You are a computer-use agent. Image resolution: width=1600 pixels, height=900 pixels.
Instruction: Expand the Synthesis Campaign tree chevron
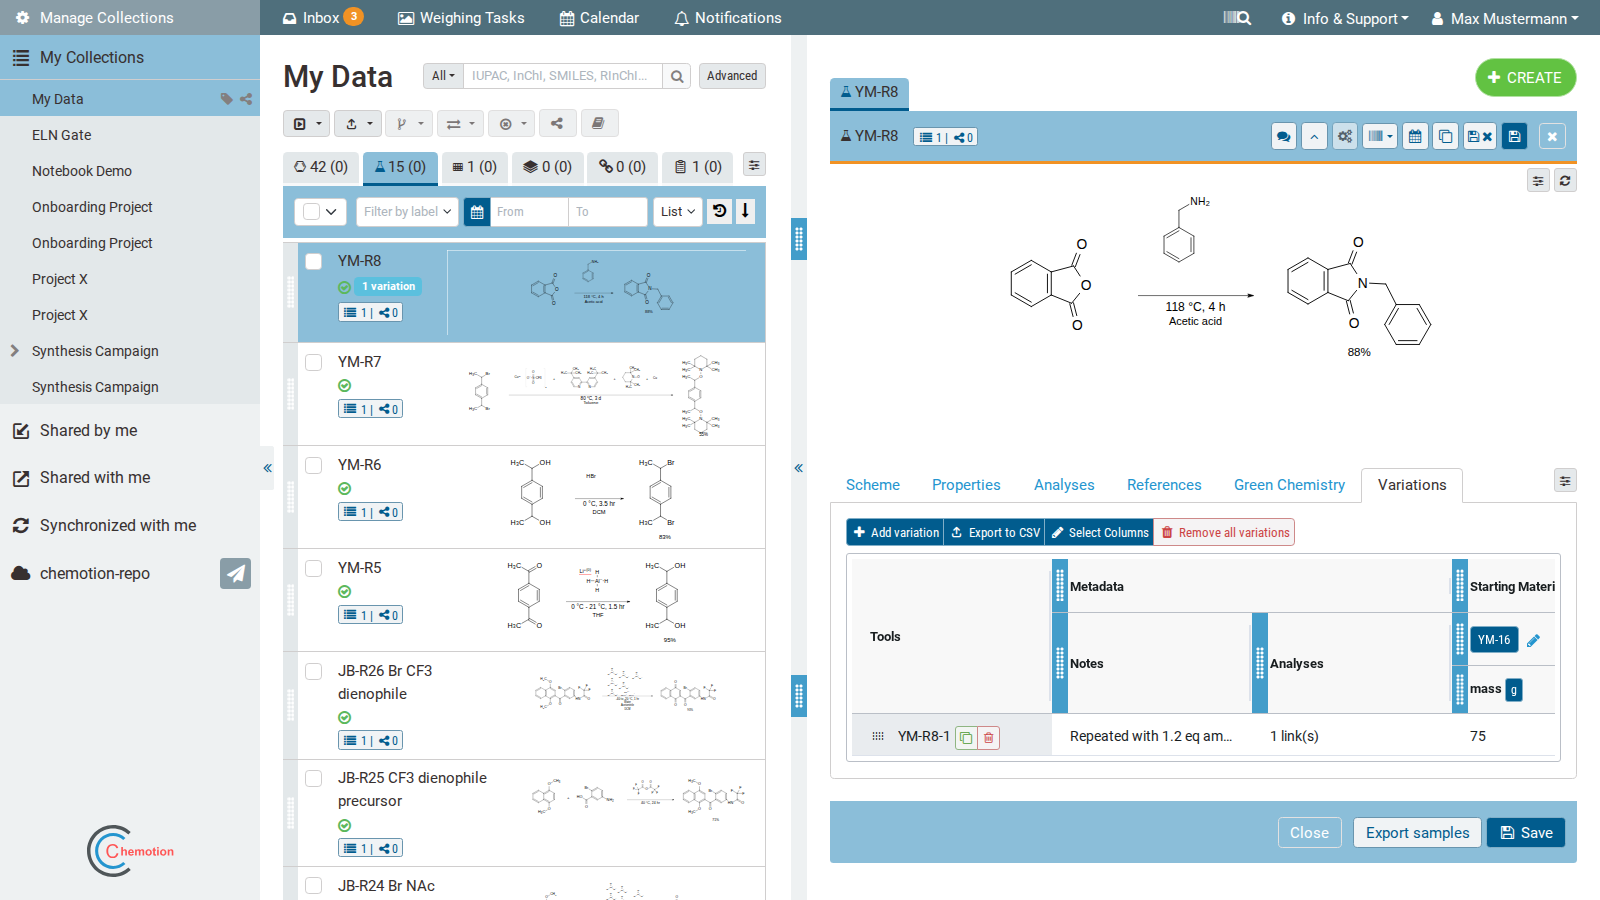point(15,351)
